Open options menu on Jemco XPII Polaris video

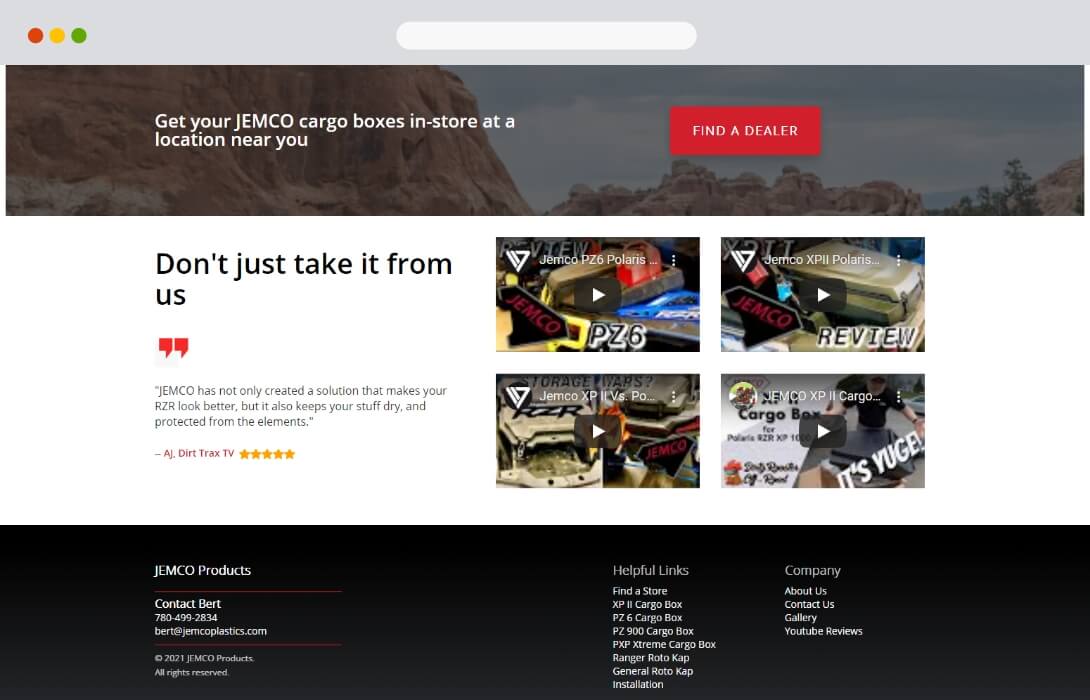[898, 260]
